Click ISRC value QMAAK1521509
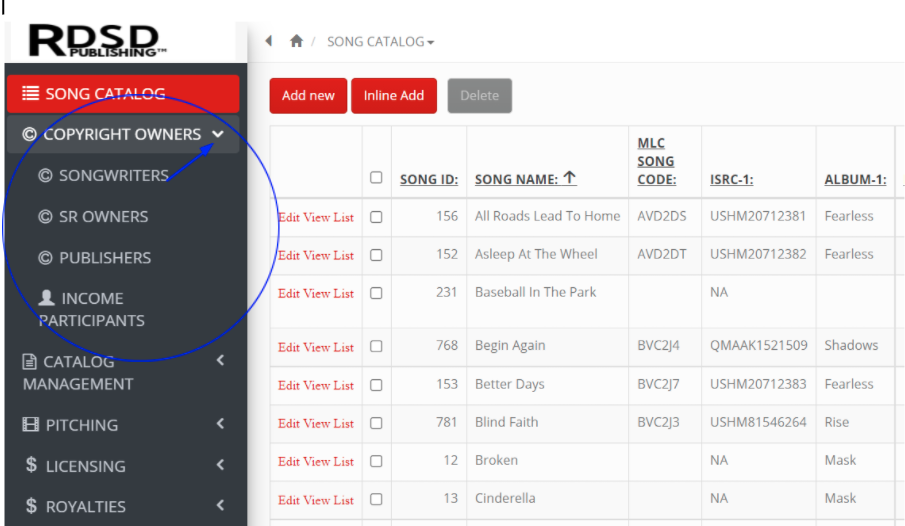This screenshot has height=526, width=905. pos(758,346)
